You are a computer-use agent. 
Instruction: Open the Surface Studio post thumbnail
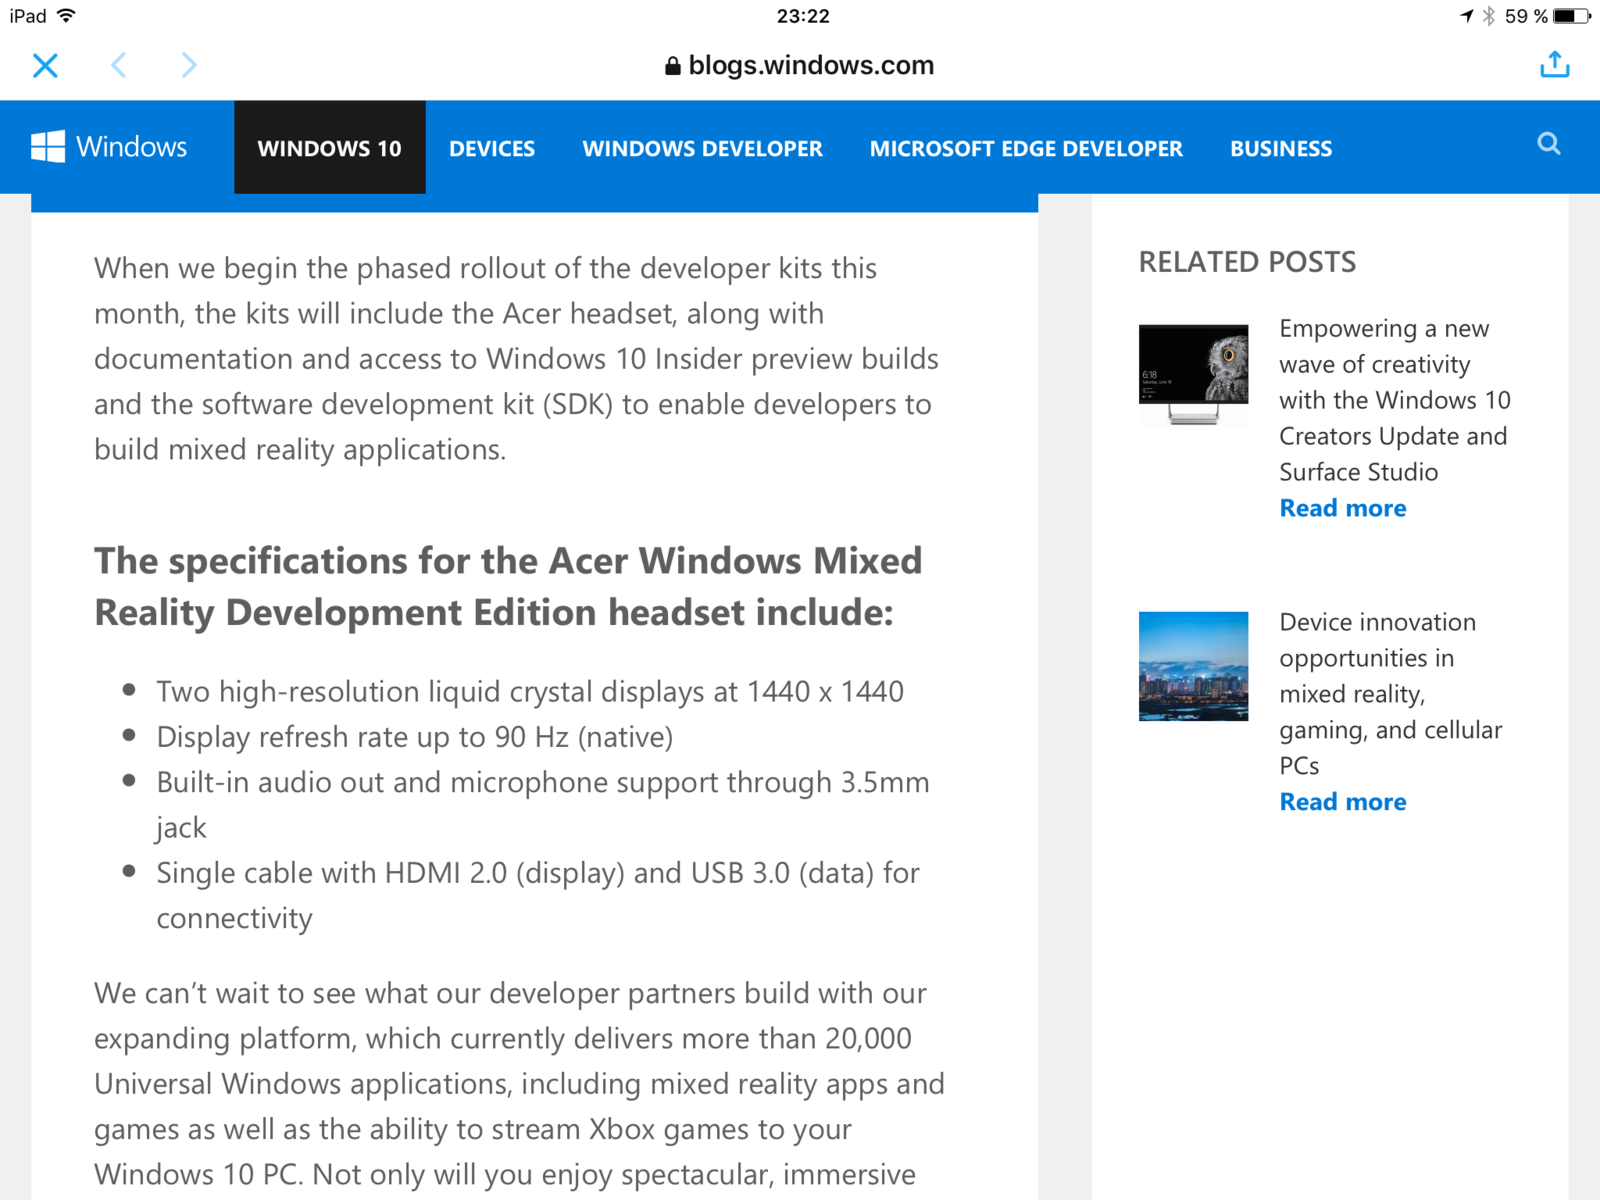pos(1193,374)
